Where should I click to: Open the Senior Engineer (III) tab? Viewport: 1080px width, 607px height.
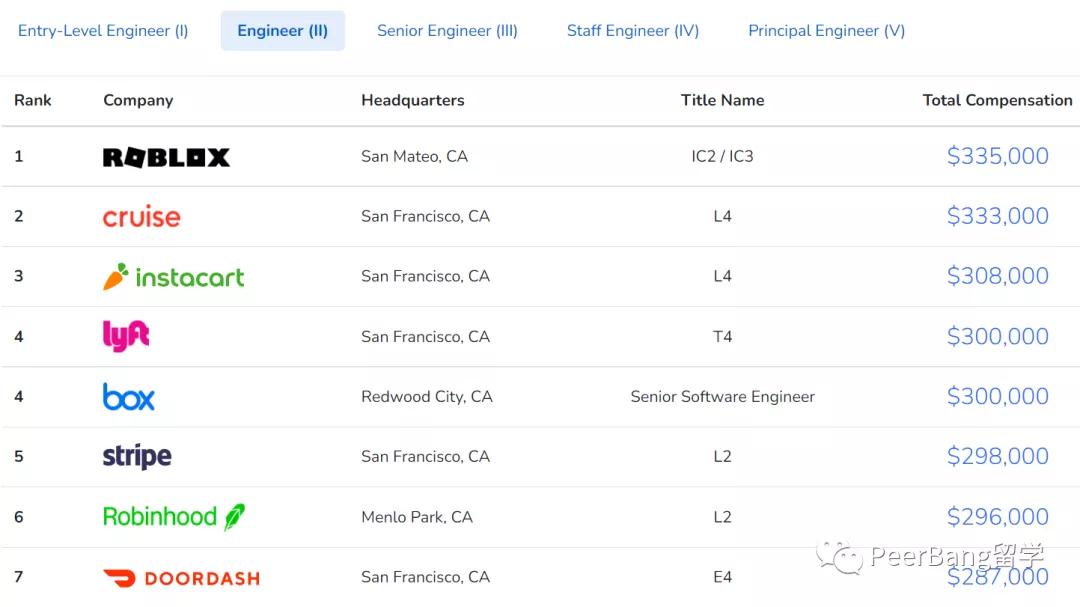[x=447, y=31]
